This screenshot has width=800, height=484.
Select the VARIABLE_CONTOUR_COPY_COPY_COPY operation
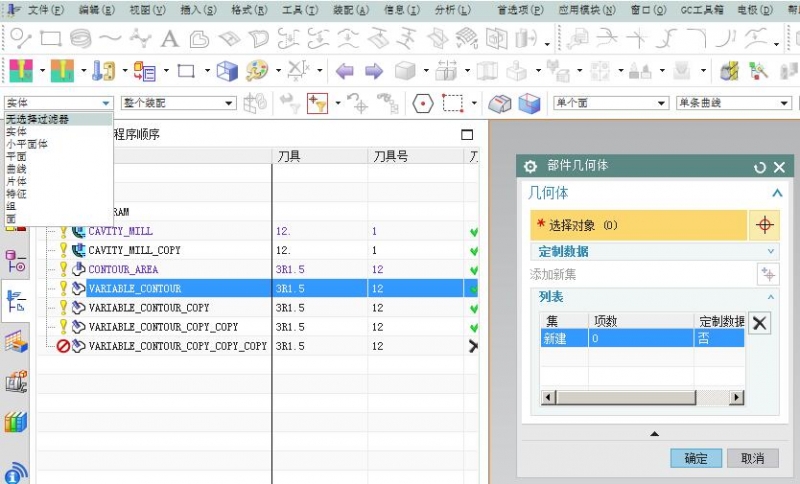[x=178, y=346]
